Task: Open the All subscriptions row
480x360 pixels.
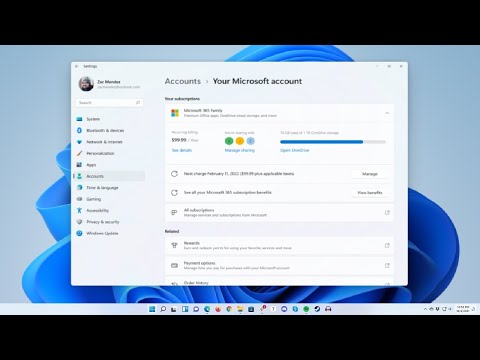Action: (279, 213)
